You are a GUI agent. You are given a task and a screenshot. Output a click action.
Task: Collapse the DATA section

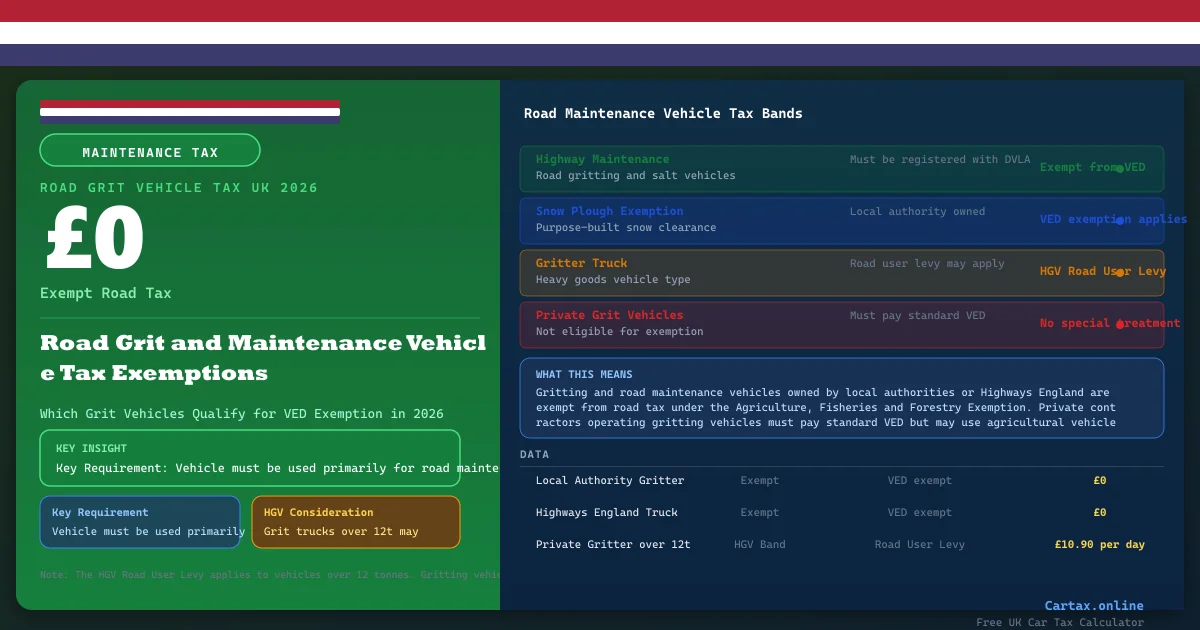534,454
